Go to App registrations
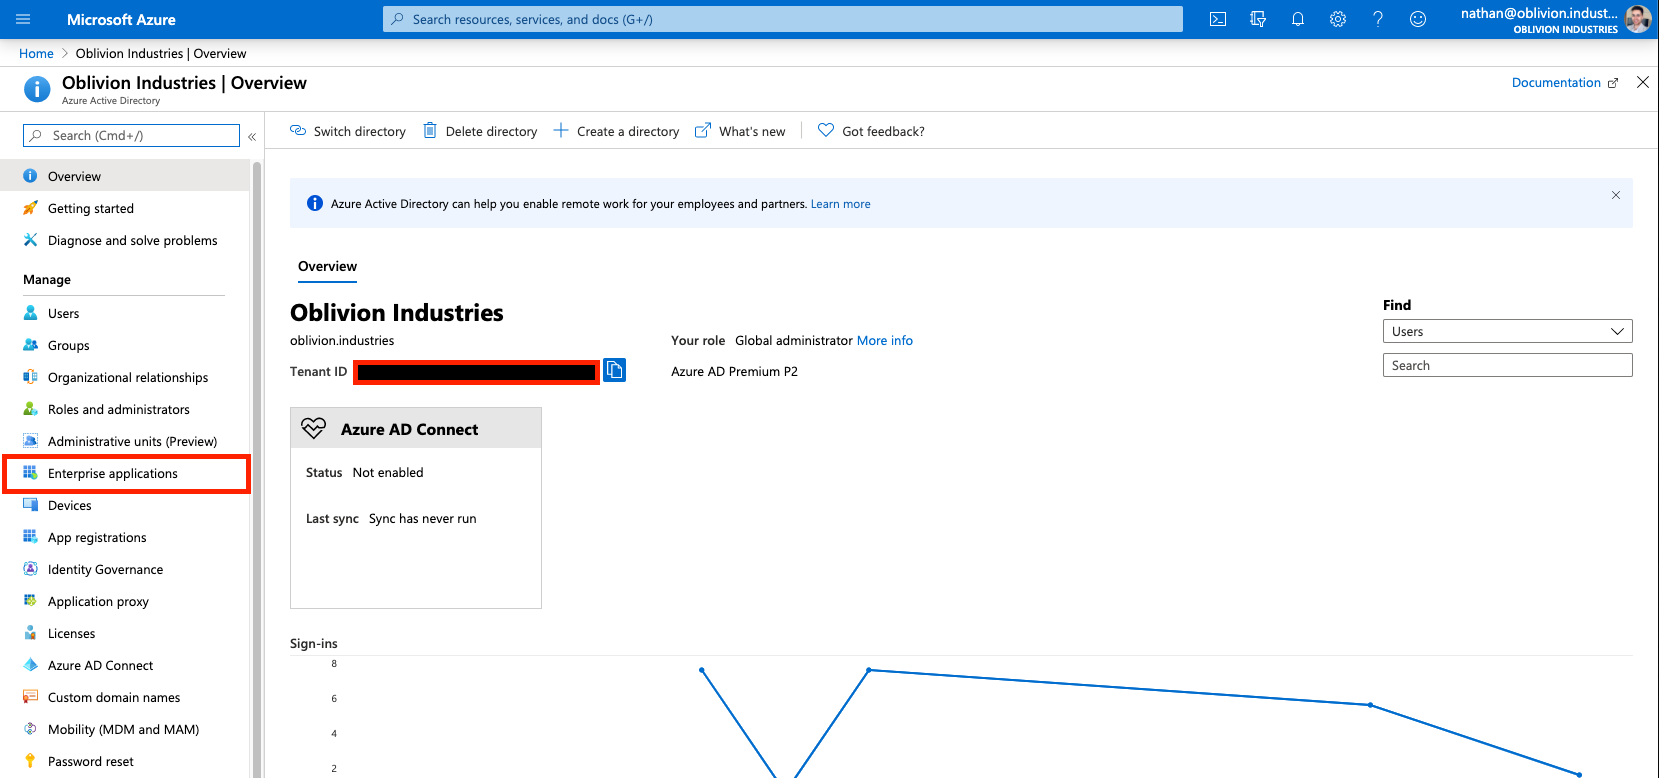Viewport: 1659px width, 778px height. coord(97,538)
